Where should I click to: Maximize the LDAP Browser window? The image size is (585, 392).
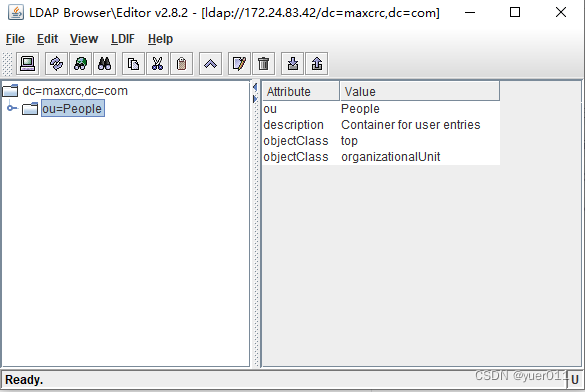point(515,13)
